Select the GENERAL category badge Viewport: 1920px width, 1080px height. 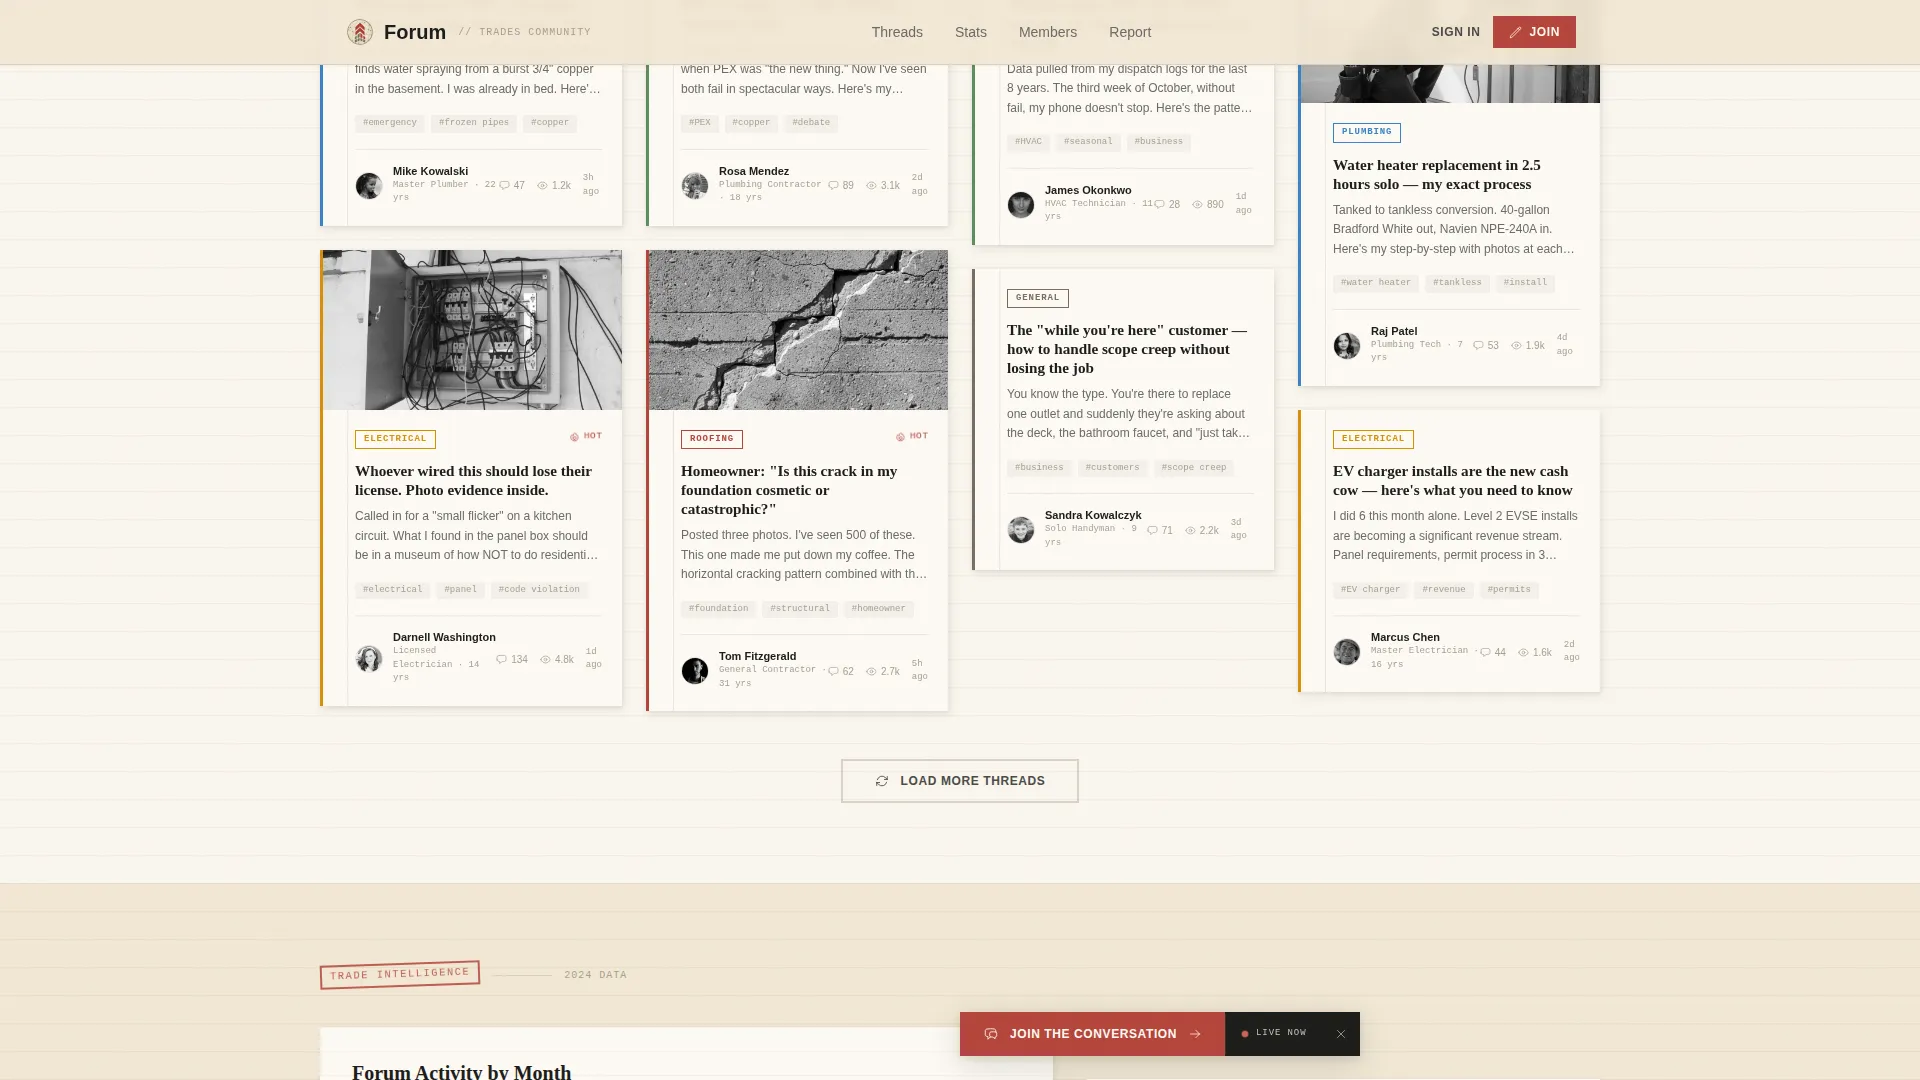[1037, 298]
